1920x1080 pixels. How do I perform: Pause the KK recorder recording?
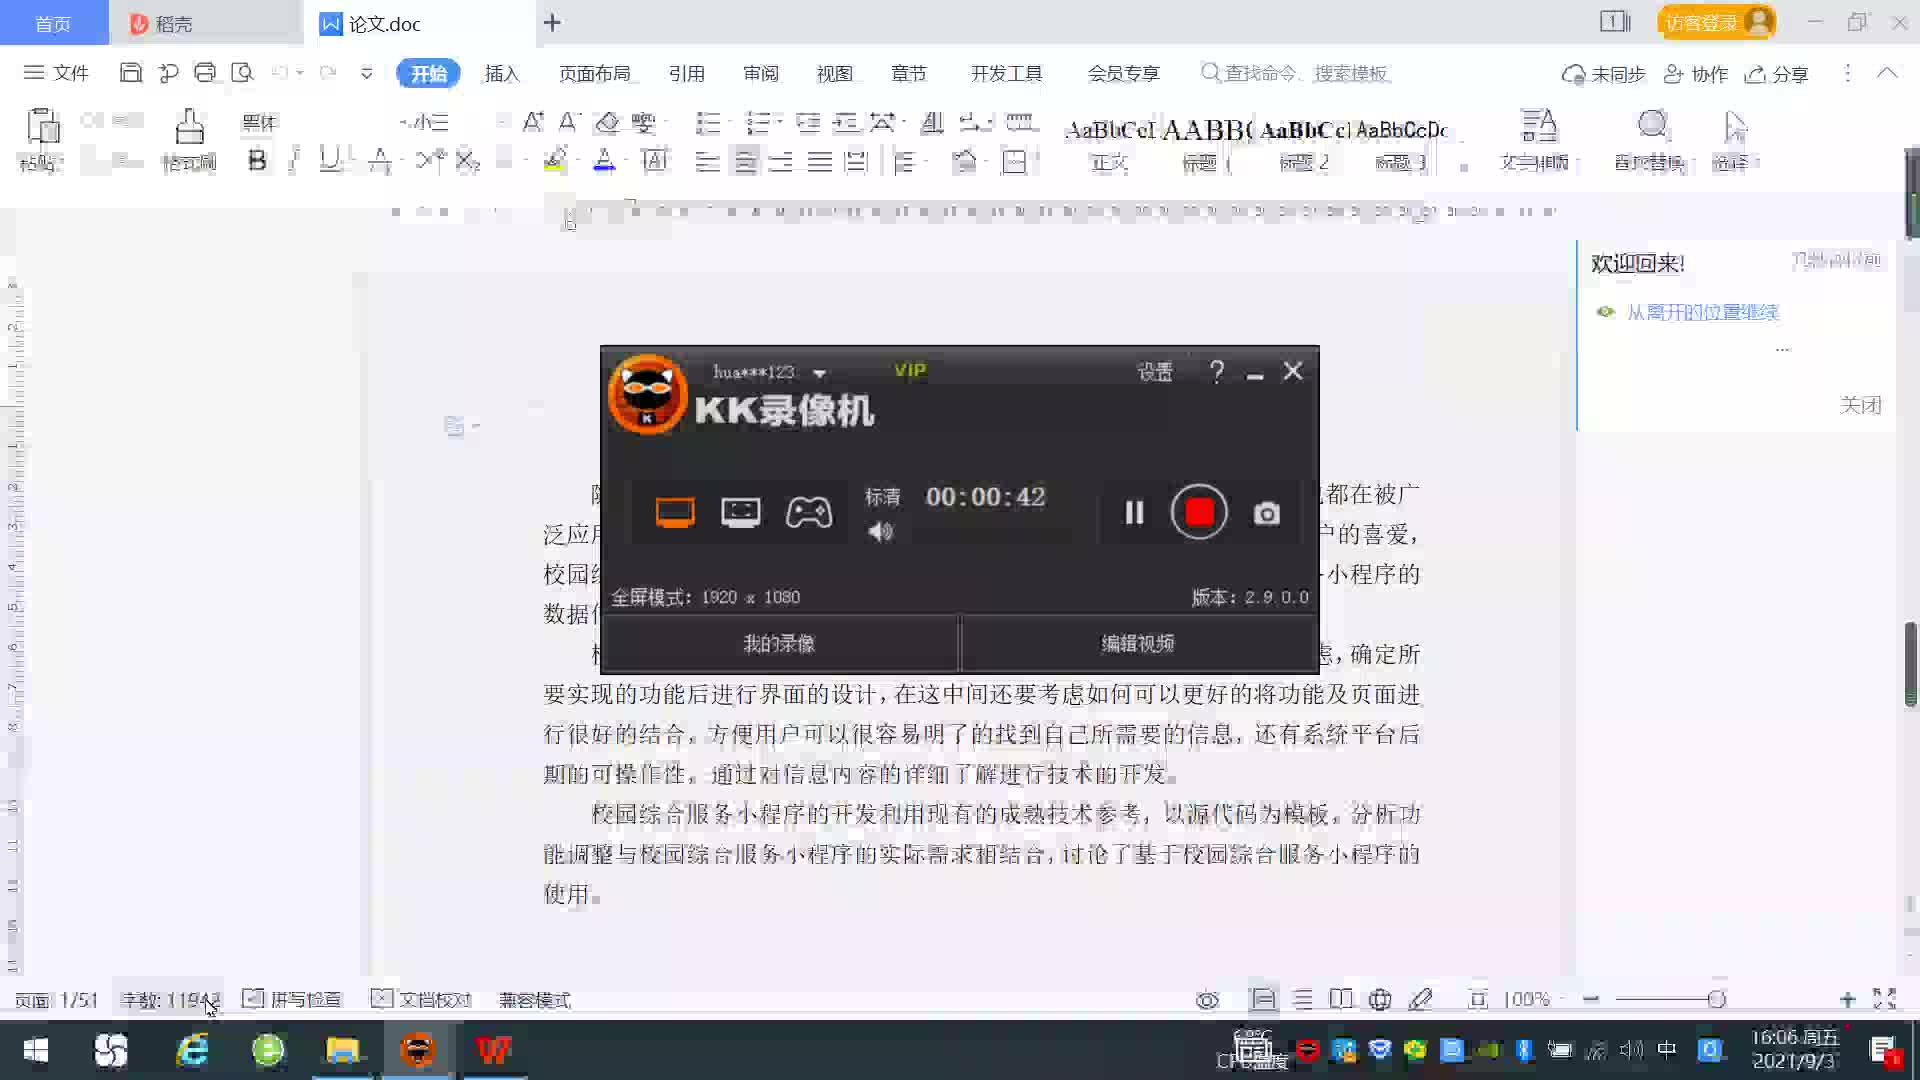coord(1134,513)
